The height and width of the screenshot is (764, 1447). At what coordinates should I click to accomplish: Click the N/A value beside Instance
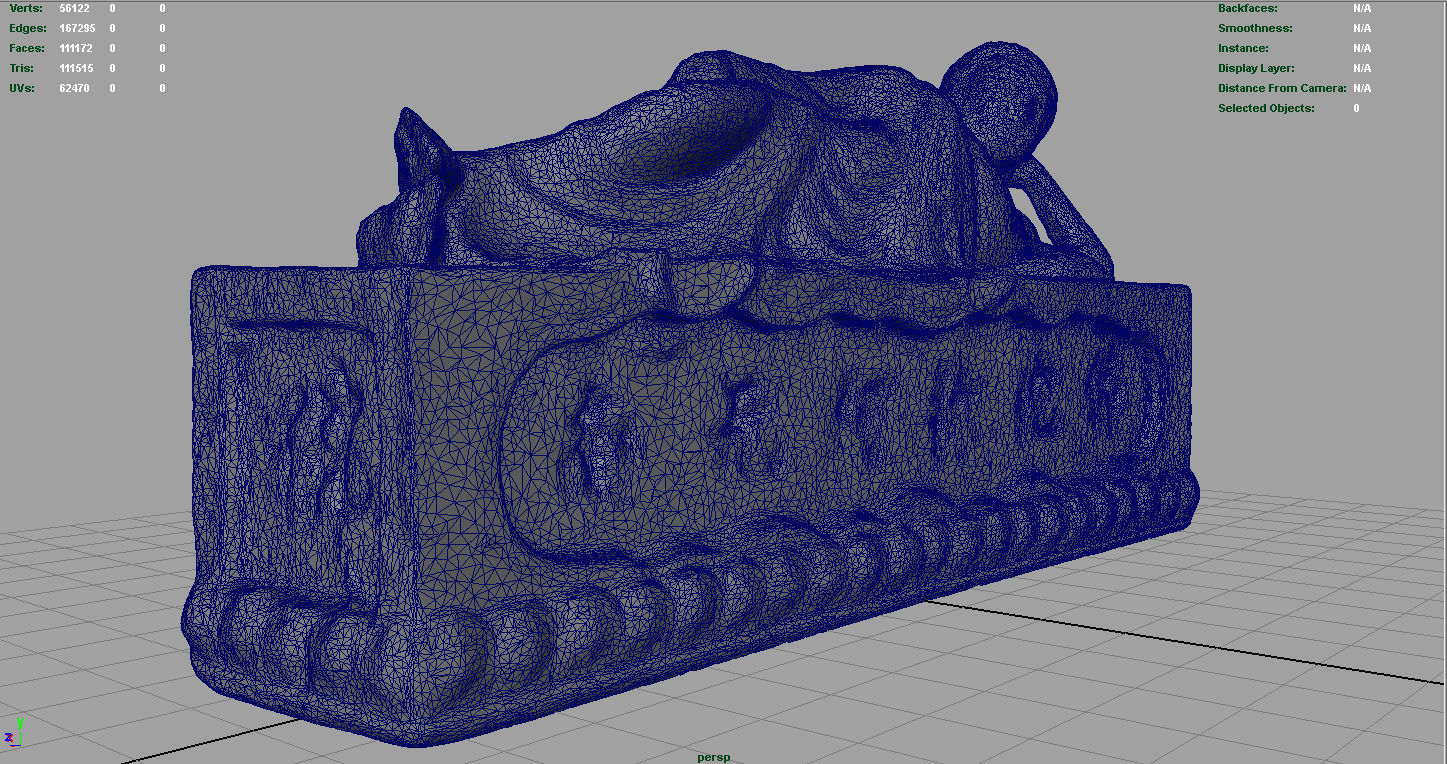tap(1362, 48)
